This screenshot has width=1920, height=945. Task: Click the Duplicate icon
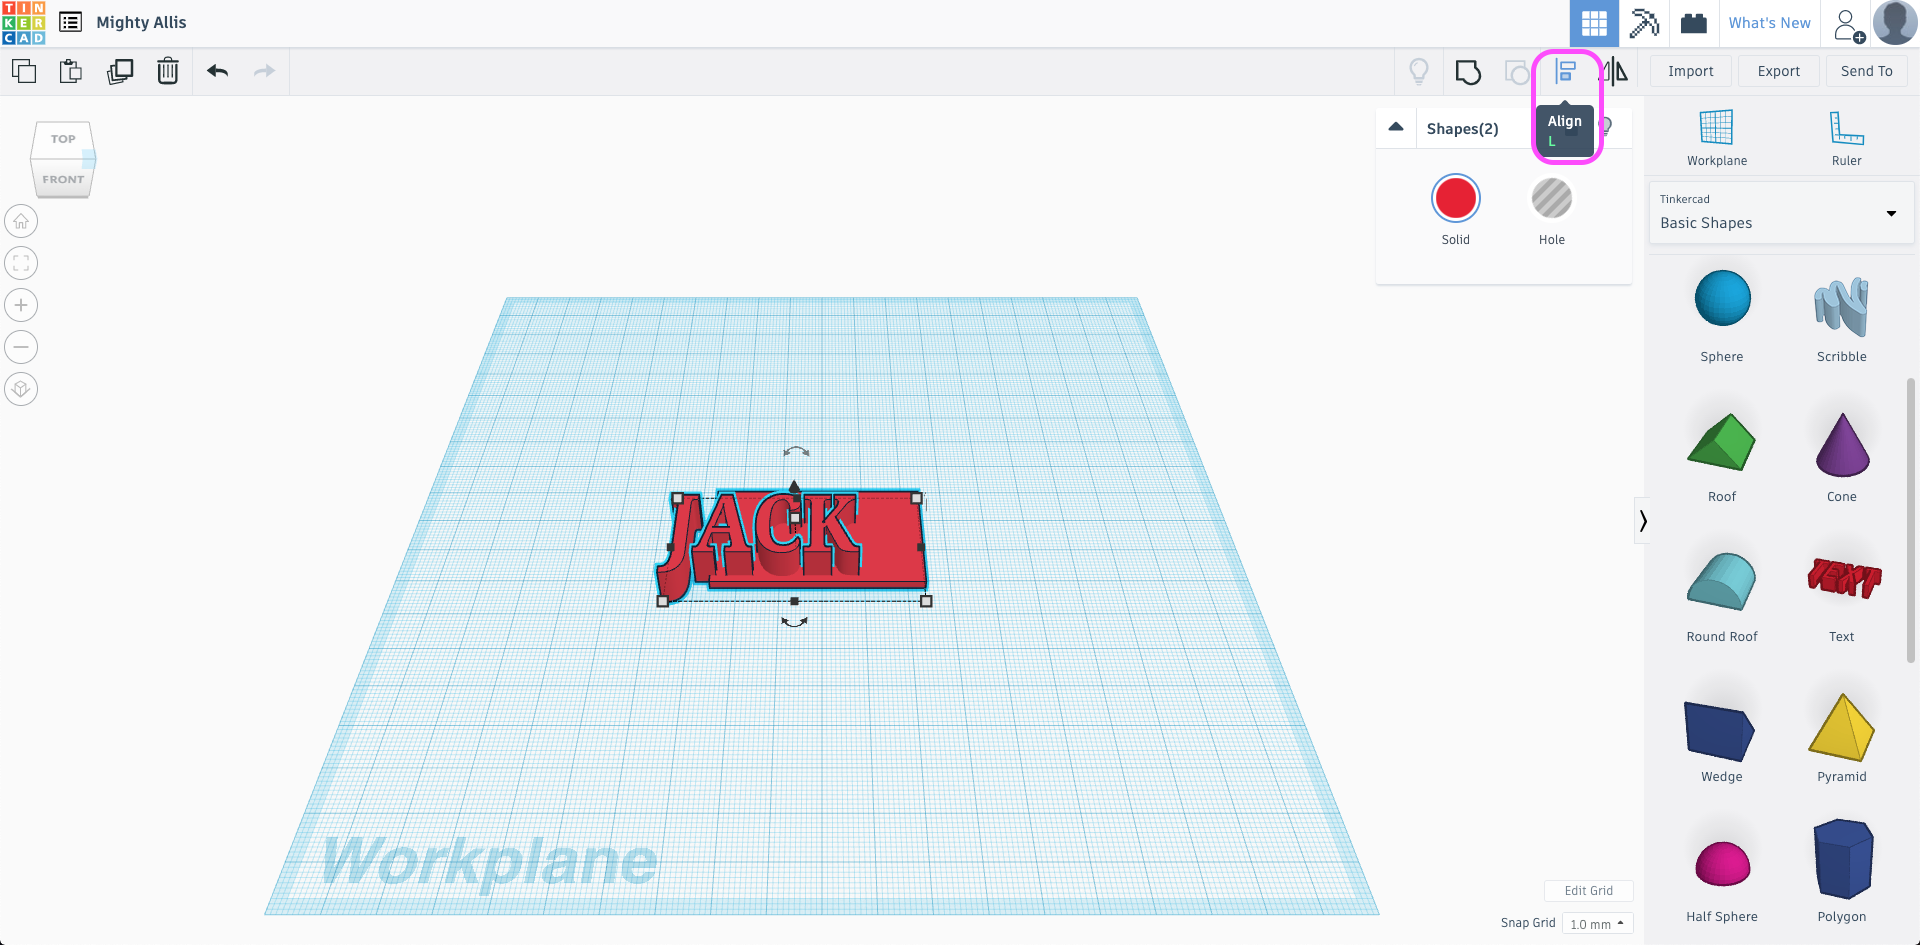coord(120,71)
